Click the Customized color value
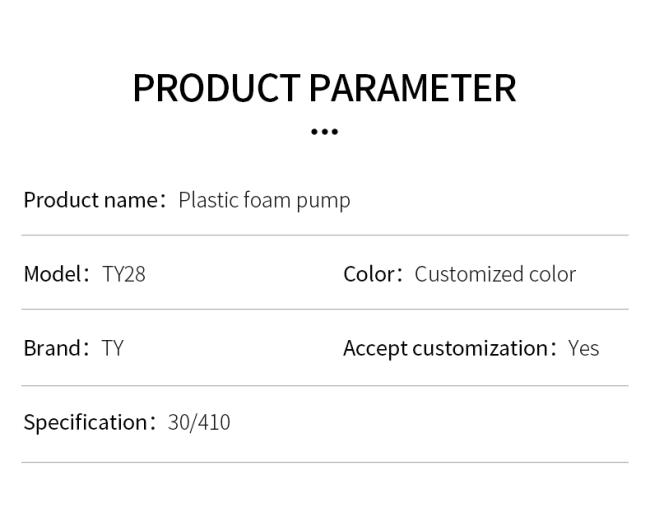Image resolution: width=650 pixels, height=531 pixels. [x=495, y=274]
